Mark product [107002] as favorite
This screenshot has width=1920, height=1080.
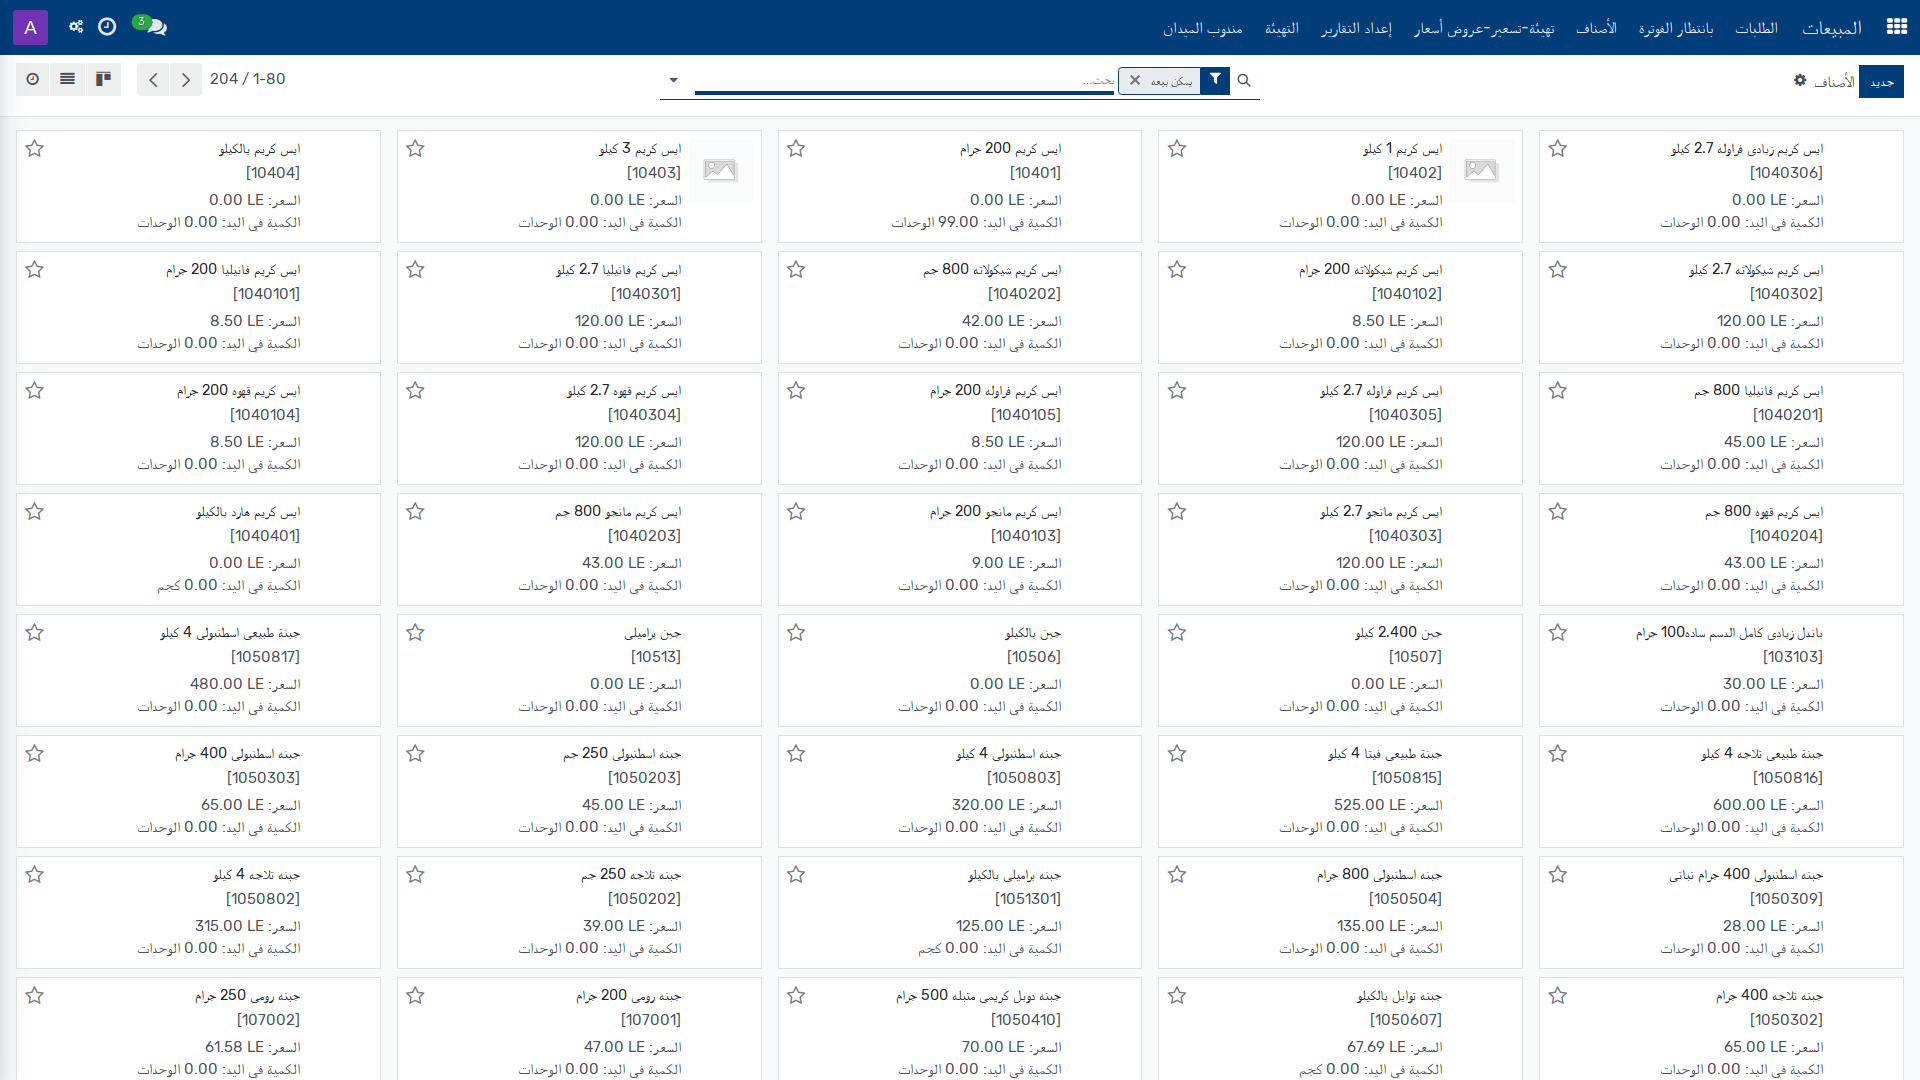coord(35,996)
